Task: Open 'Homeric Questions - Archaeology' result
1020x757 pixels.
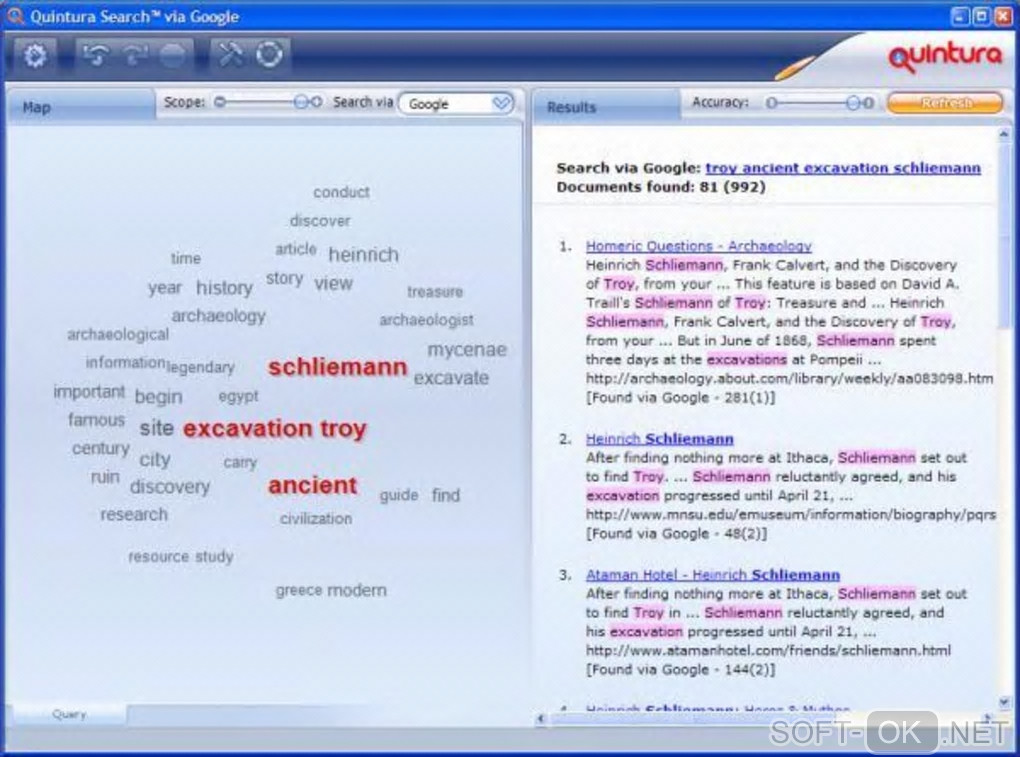Action: (x=699, y=246)
